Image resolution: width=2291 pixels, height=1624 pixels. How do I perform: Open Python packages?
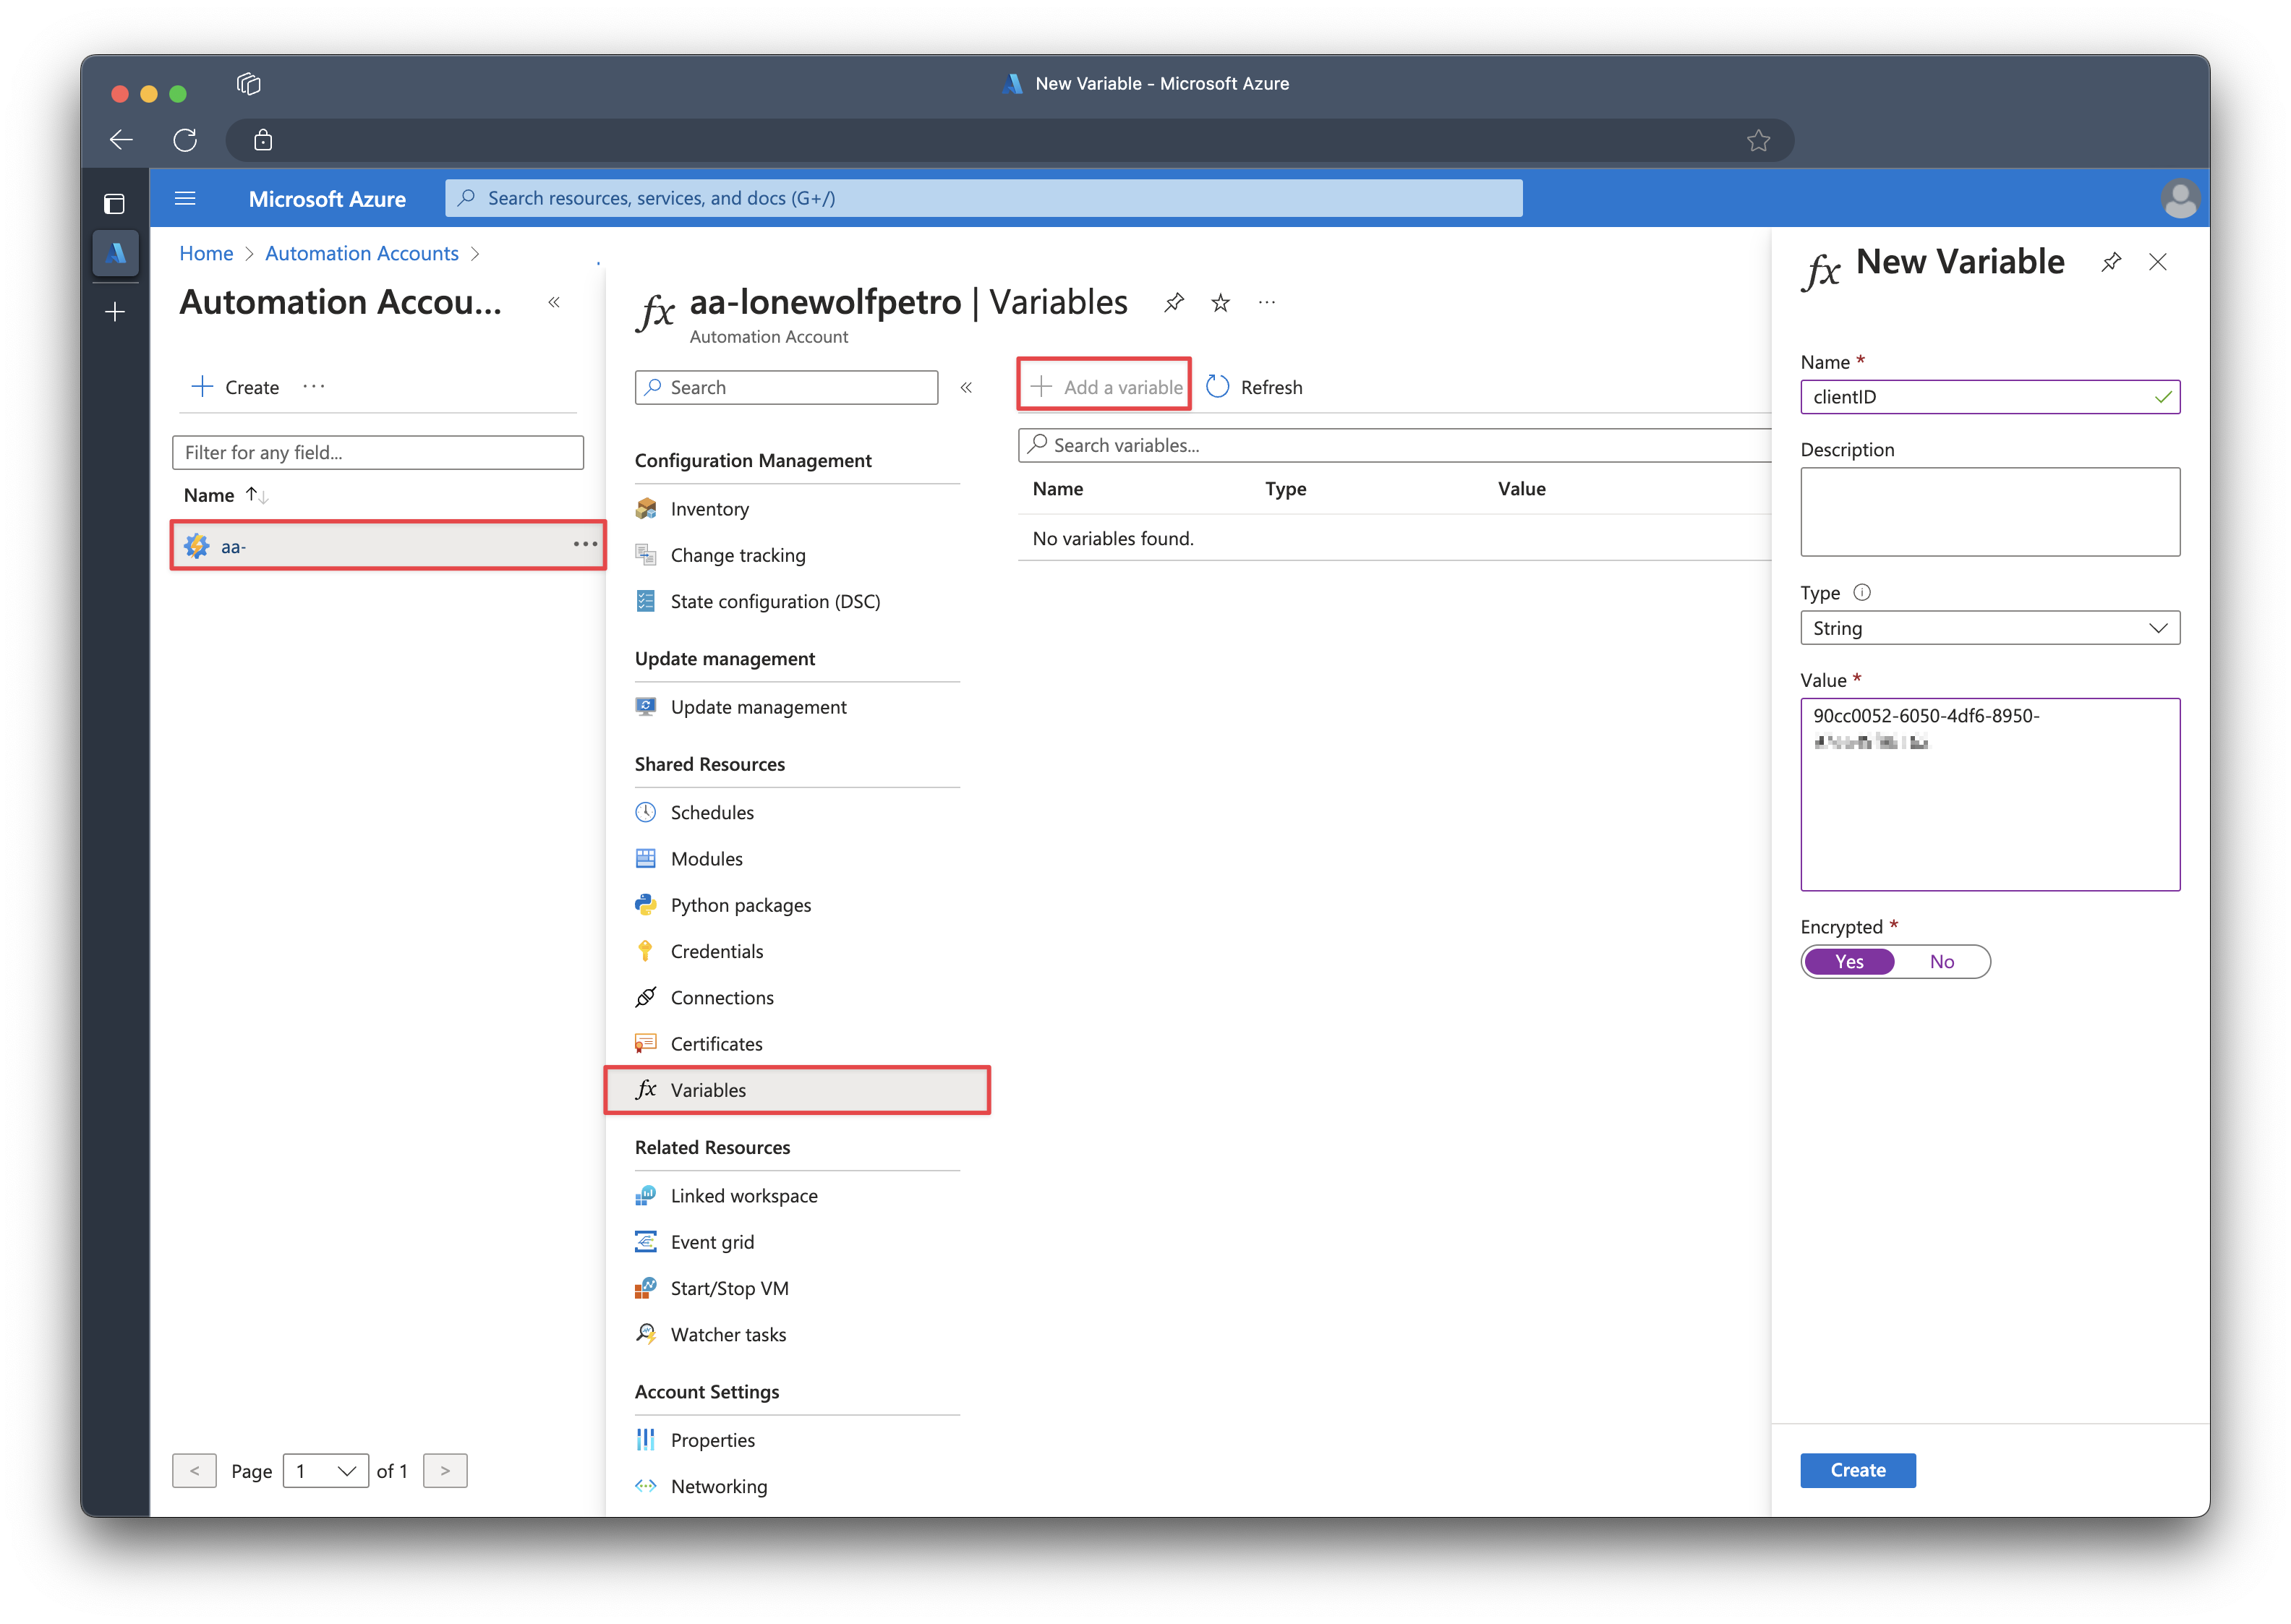(740, 905)
